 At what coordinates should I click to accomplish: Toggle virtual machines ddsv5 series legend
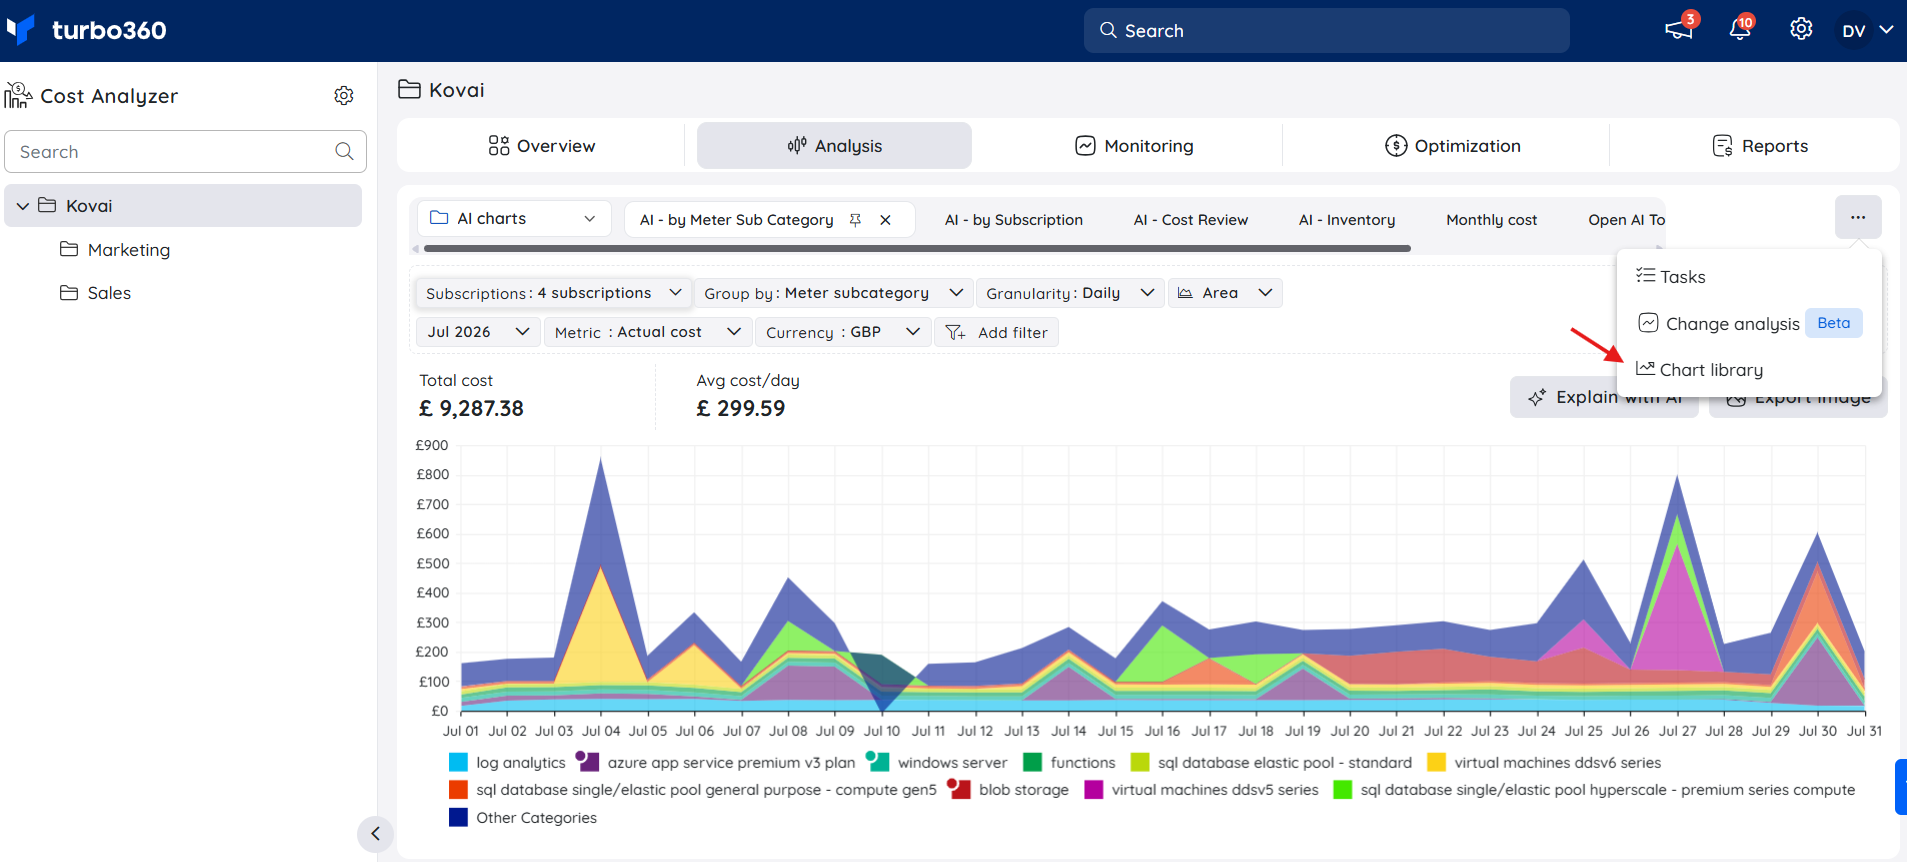pyautogui.click(x=1202, y=790)
